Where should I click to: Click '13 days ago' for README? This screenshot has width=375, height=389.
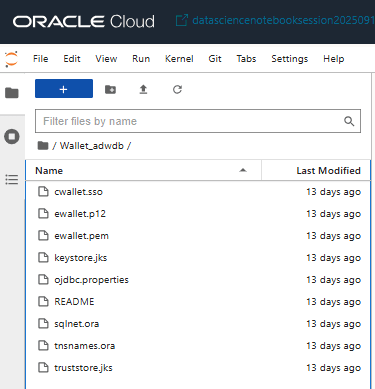coord(334,302)
